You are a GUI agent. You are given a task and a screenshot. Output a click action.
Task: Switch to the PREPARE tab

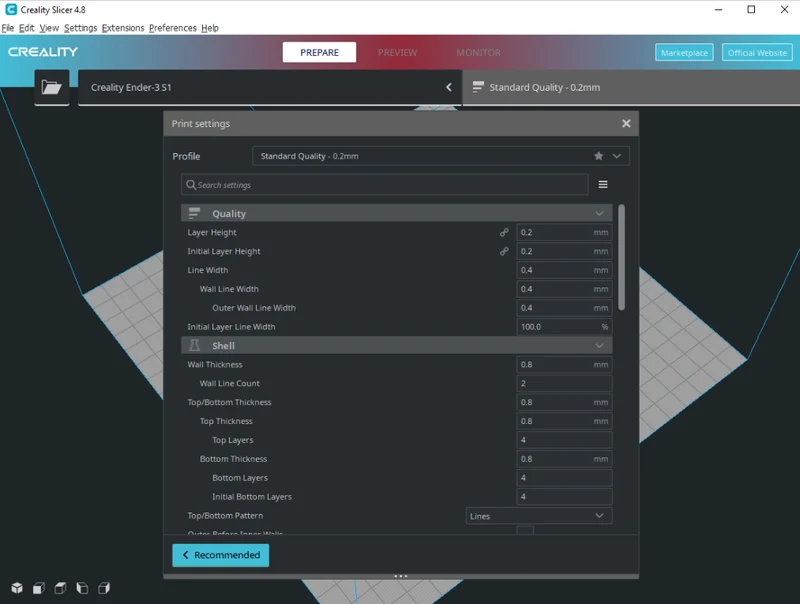[319, 52]
